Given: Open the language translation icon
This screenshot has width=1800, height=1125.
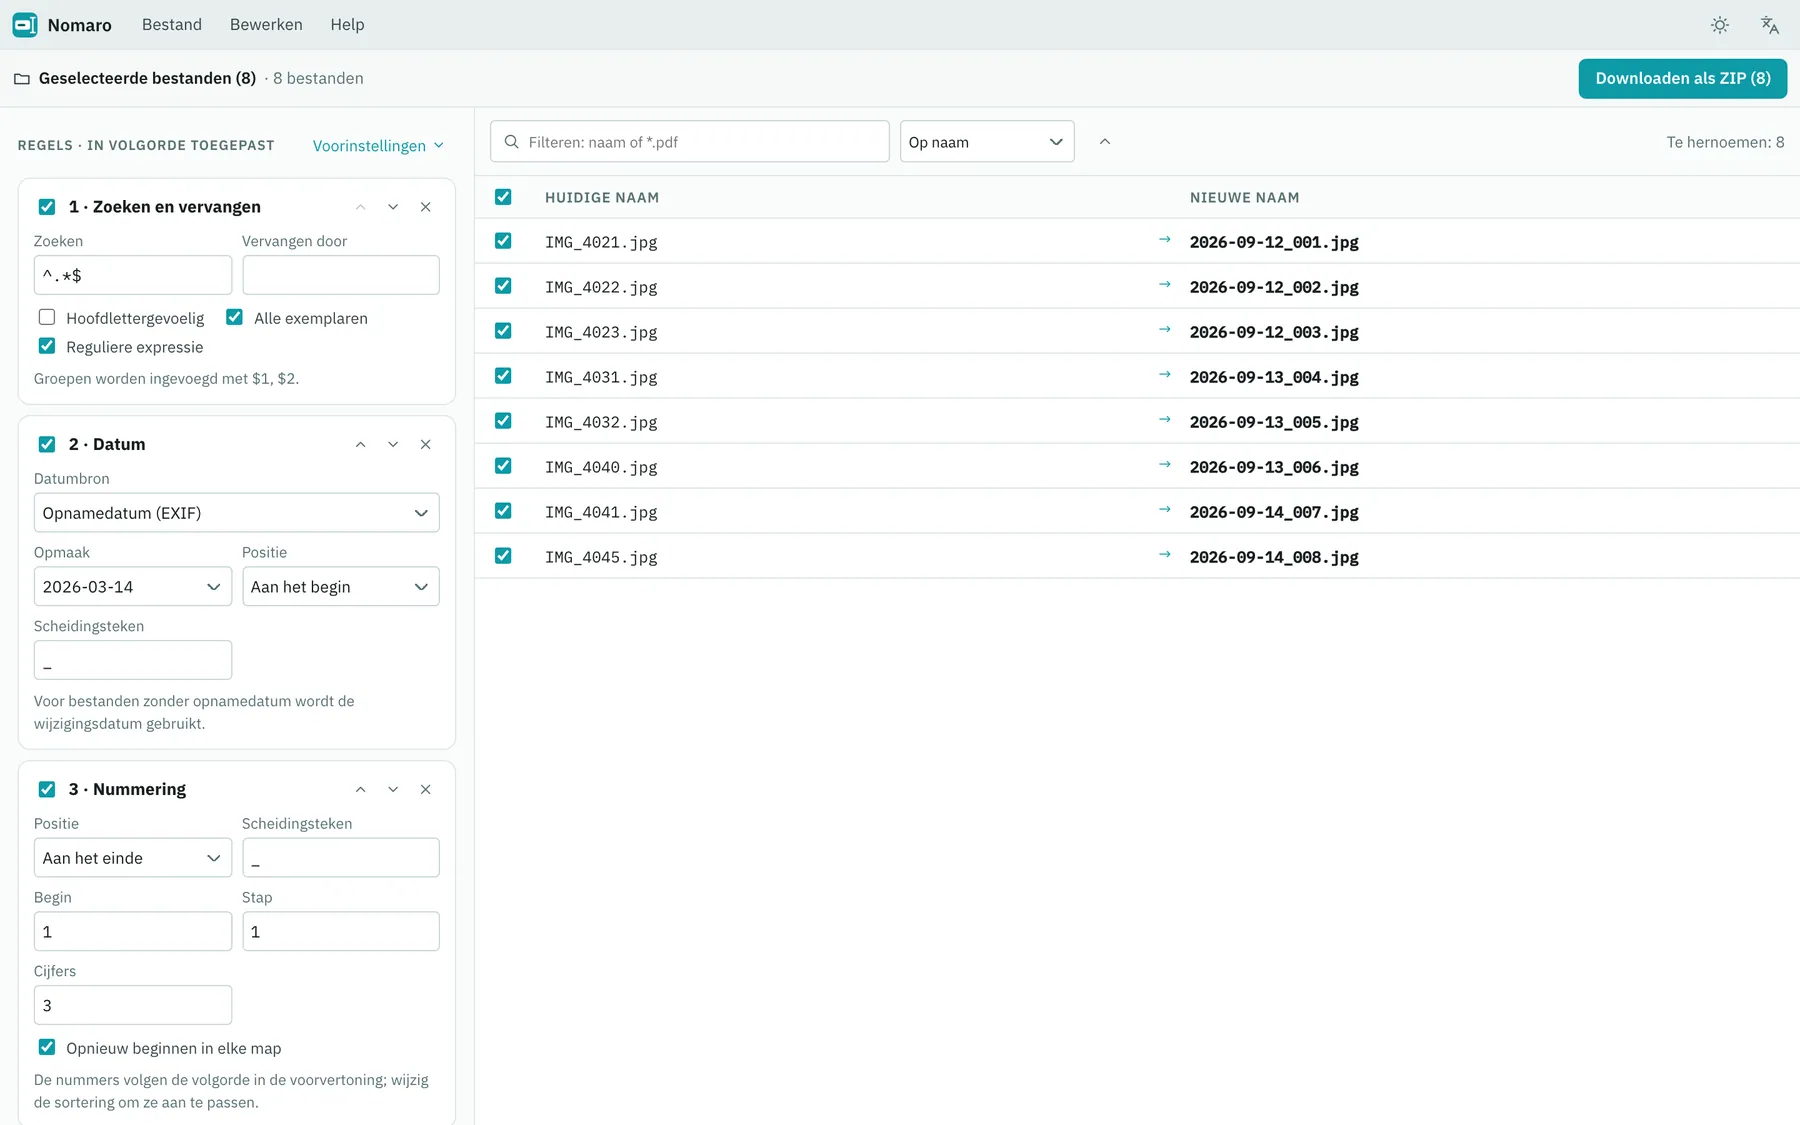Looking at the screenshot, I should 1769,25.
